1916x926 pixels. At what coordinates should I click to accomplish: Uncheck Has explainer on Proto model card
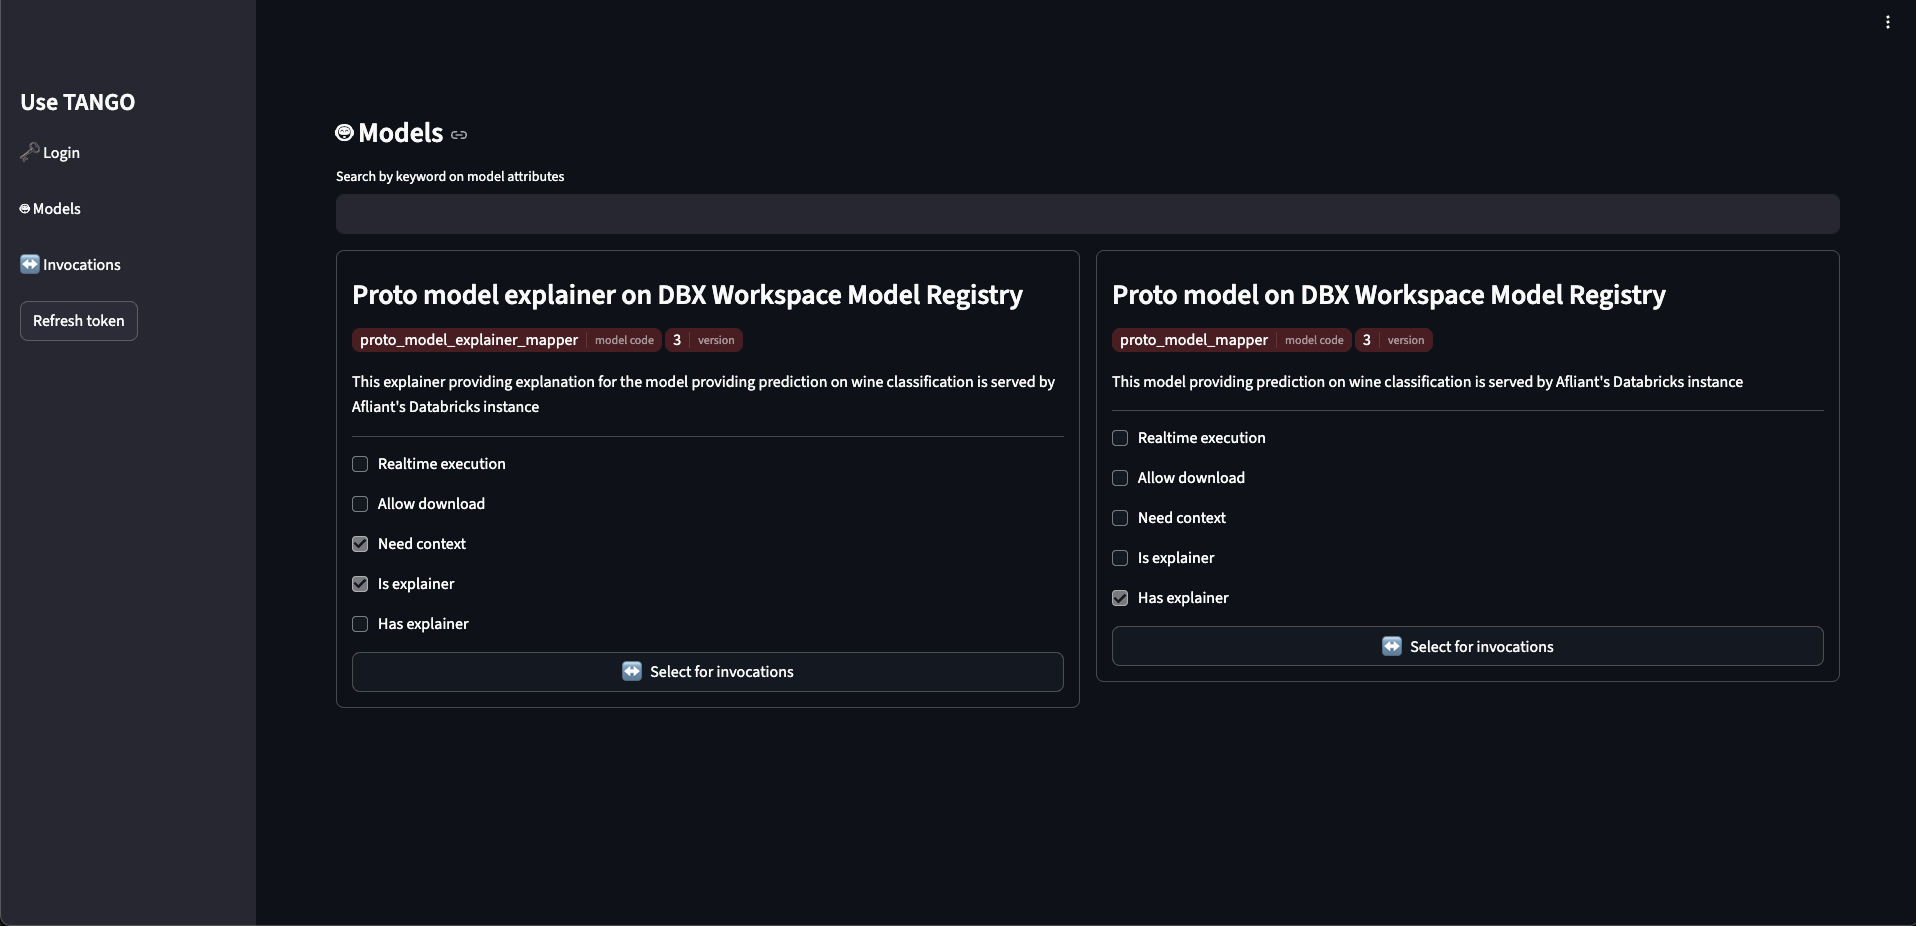1120,598
